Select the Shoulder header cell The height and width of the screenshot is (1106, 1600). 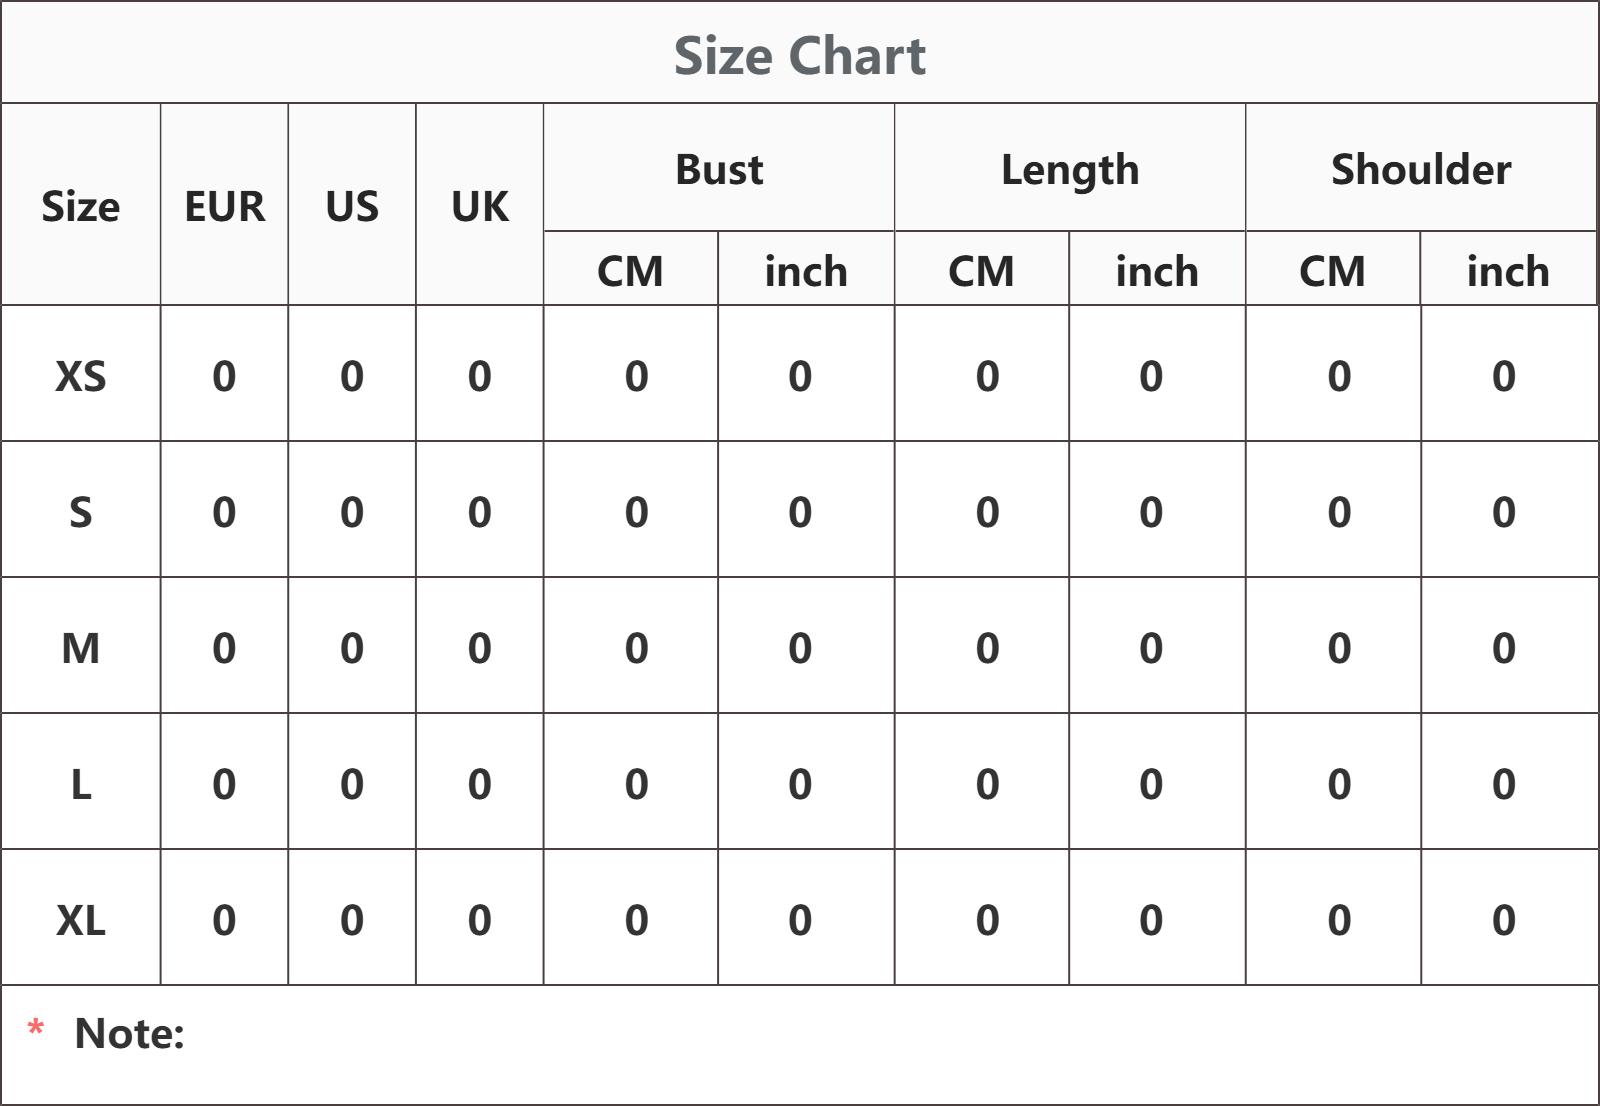click(x=1421, y=169)
